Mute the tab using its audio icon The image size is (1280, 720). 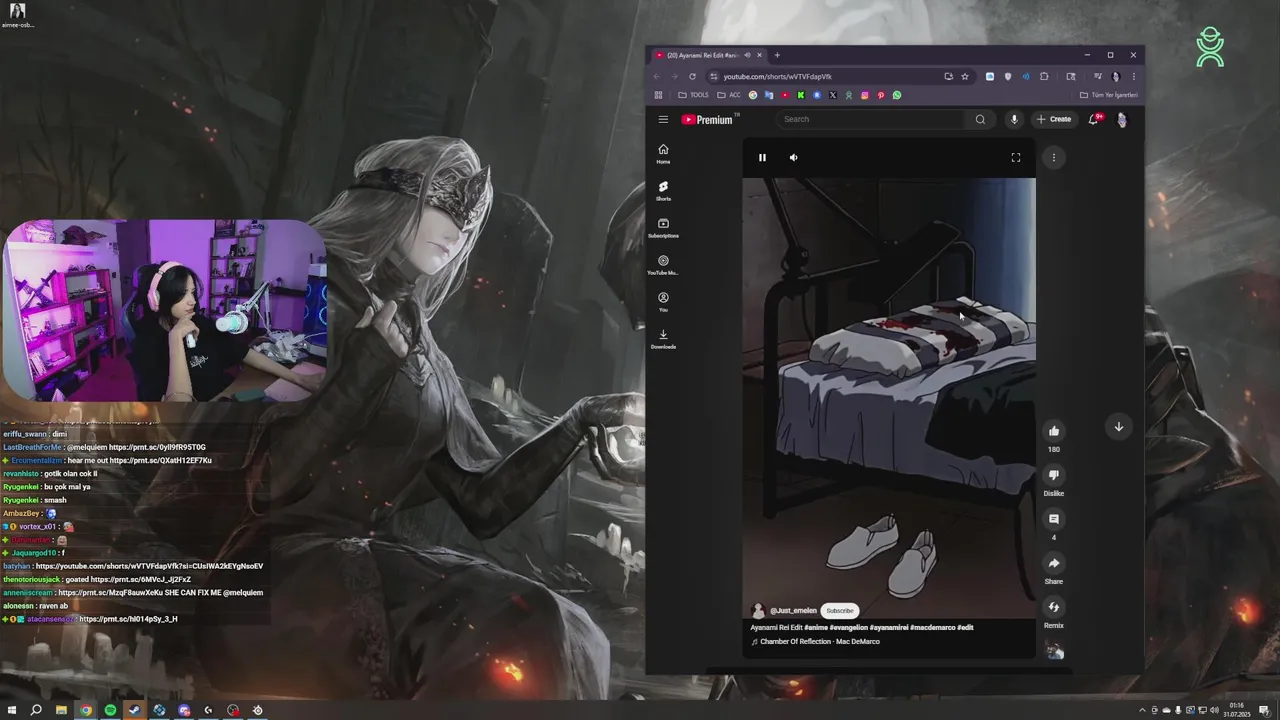pyautogui.click(x=747, y=55)
